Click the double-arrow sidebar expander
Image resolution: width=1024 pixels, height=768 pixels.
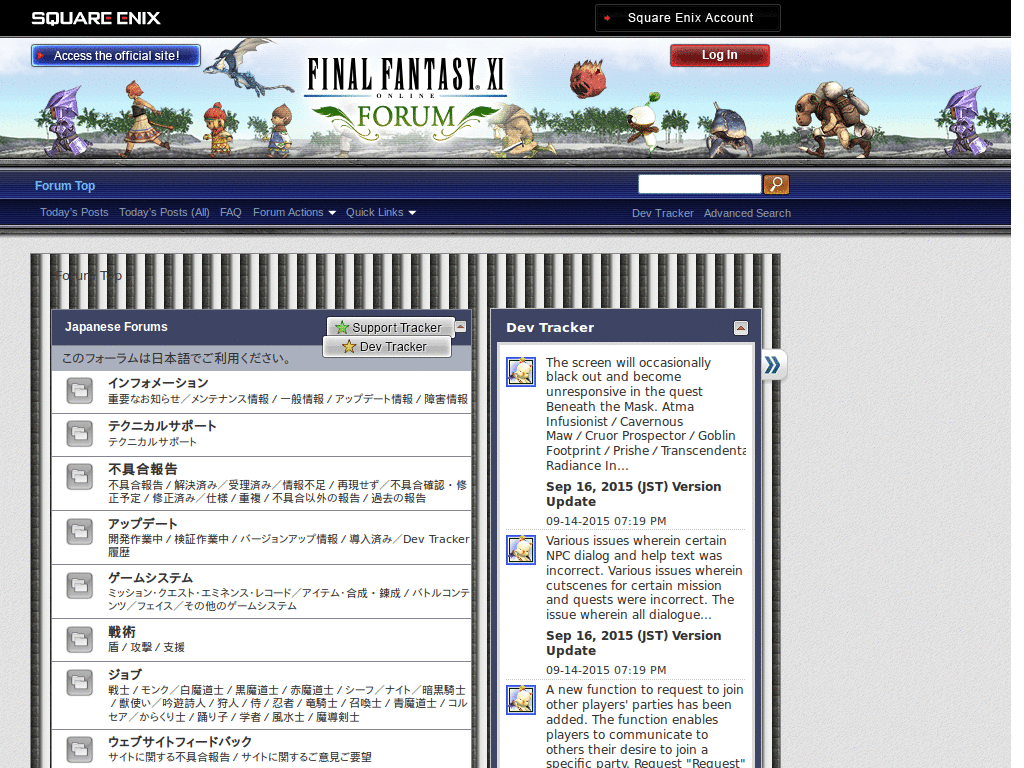(x=773, y=366)
